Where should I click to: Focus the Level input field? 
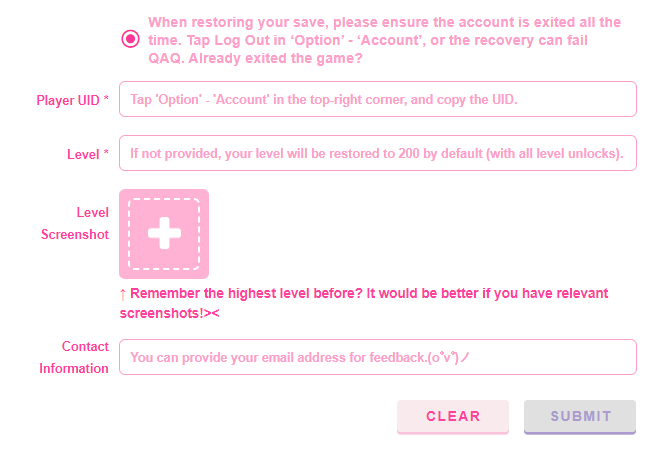click(377, 154)
